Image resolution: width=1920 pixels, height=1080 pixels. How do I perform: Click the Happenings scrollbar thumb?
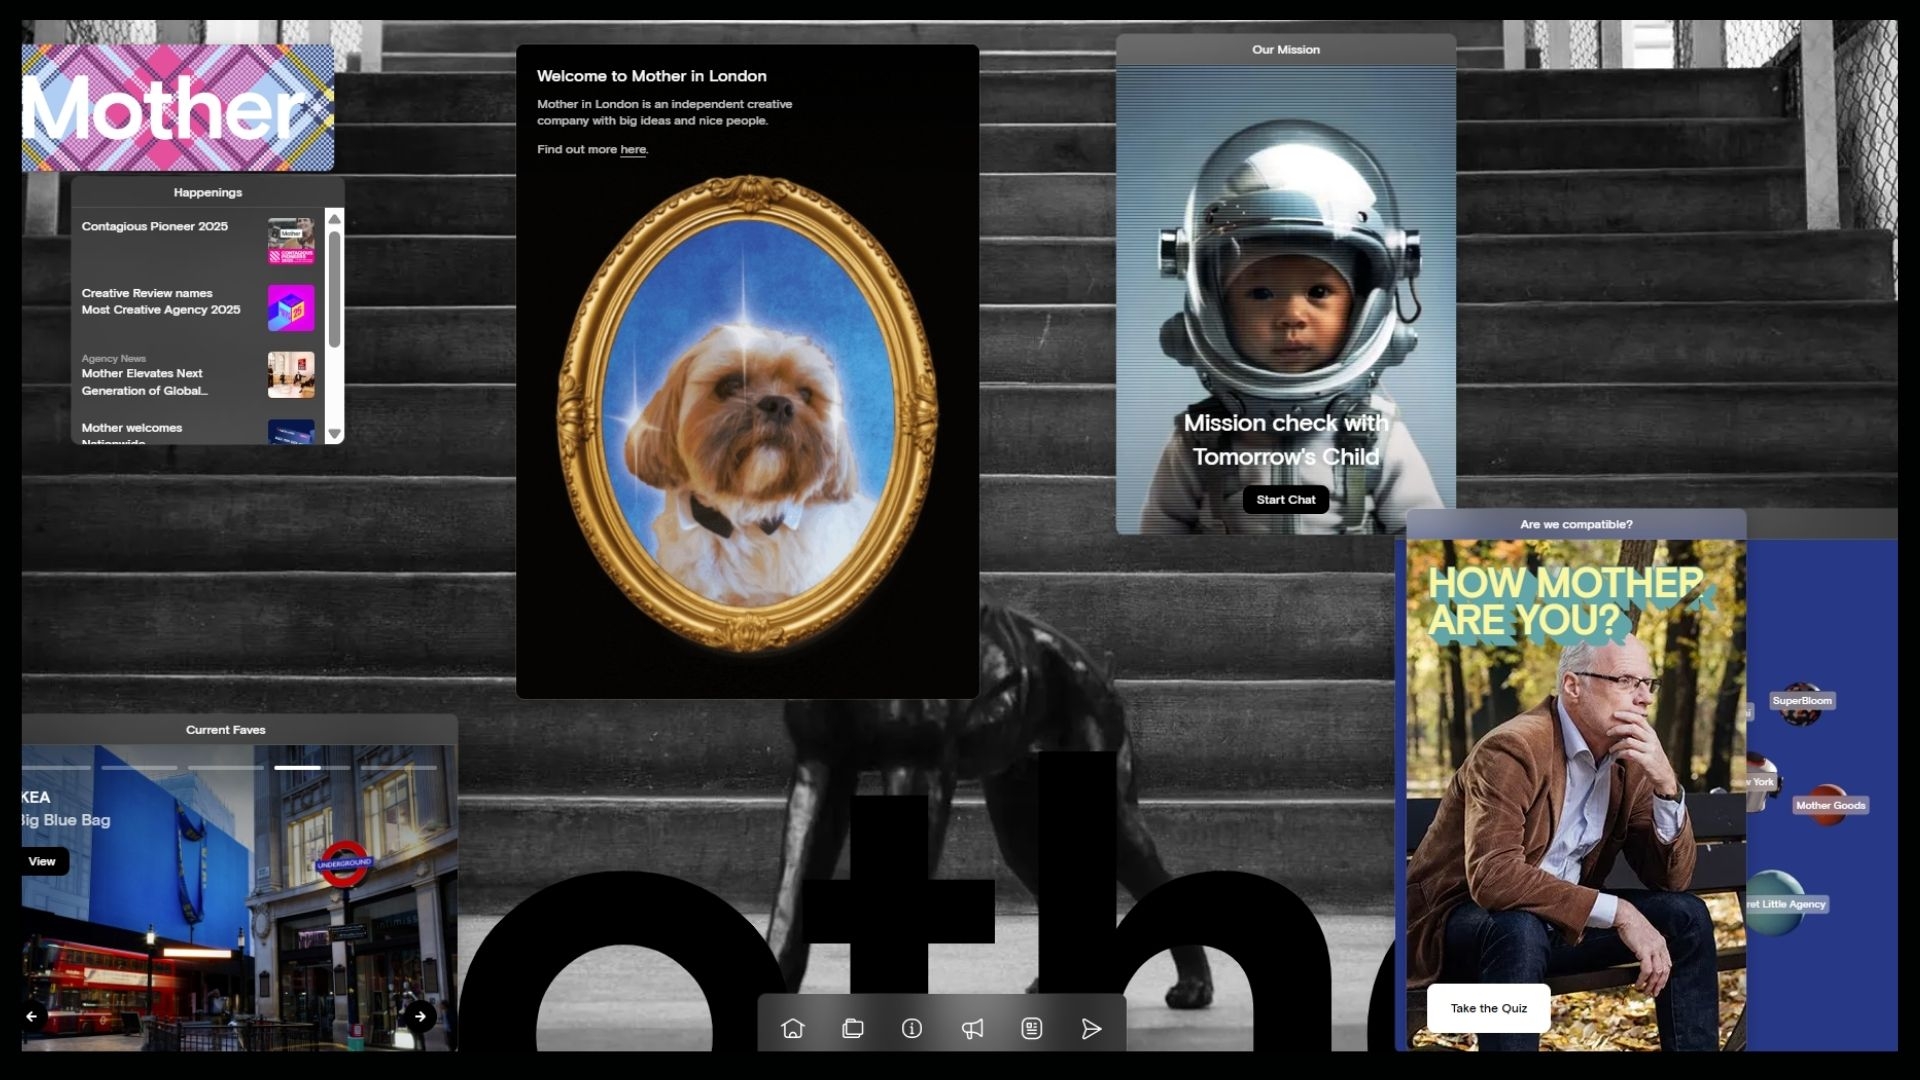[x=335, y=290]
